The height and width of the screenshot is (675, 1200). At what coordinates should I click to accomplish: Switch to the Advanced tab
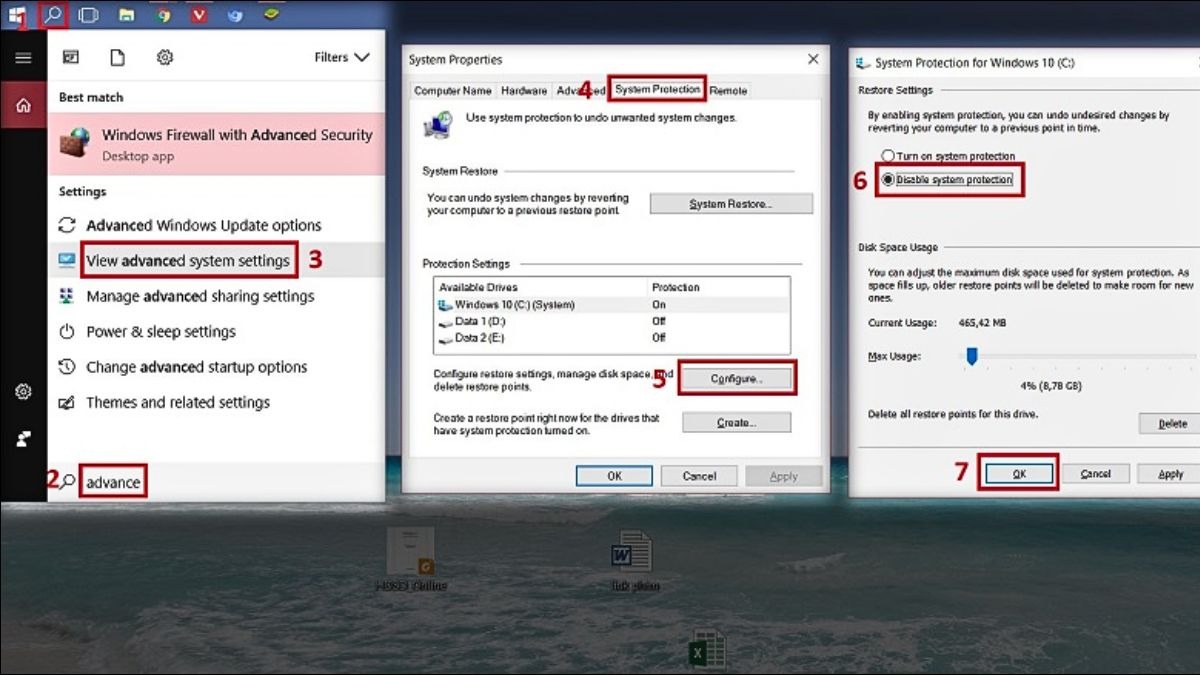tap(580, 90)
